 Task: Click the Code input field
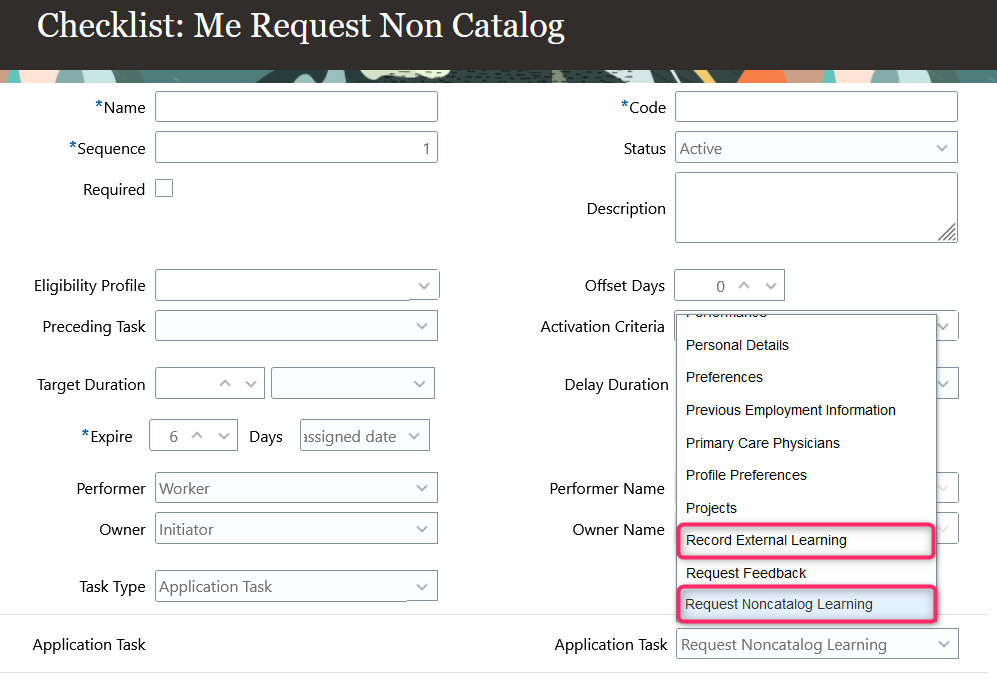[x=816, y=106]
